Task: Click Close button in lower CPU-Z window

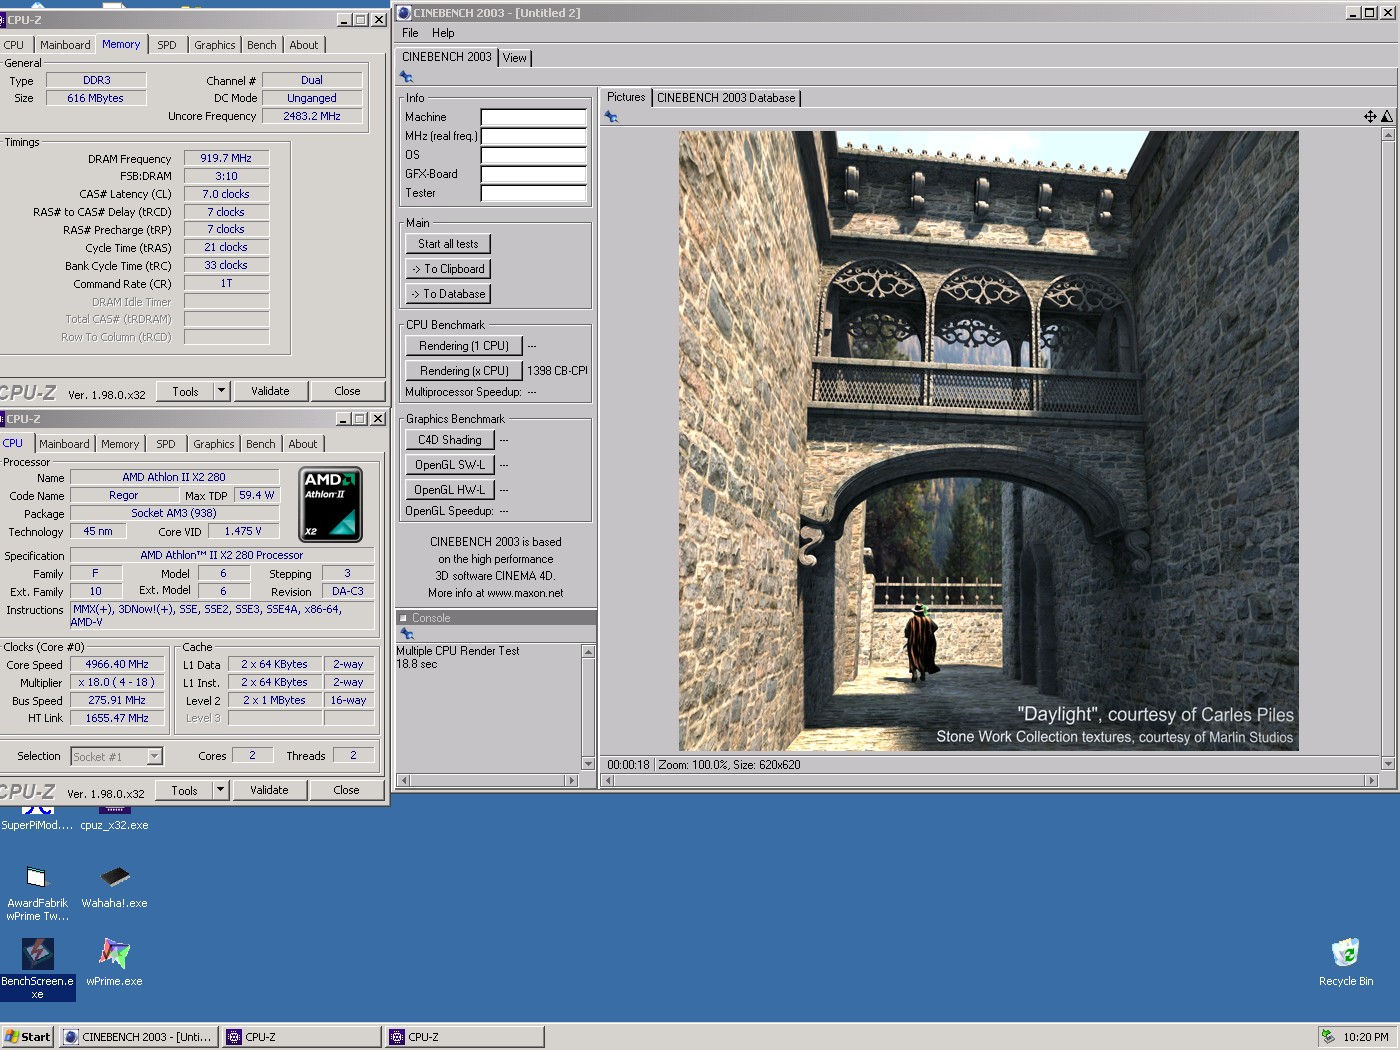Action: (346, 790)
